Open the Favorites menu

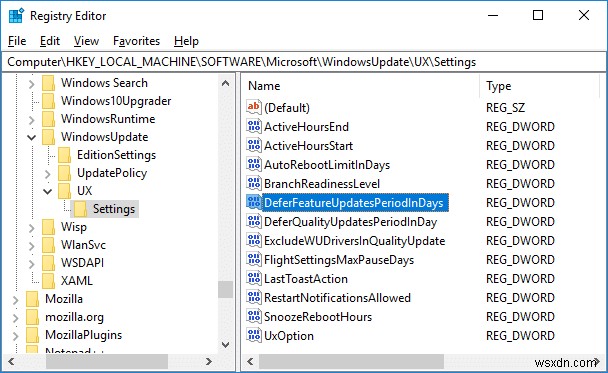click(x=136, y=41)
